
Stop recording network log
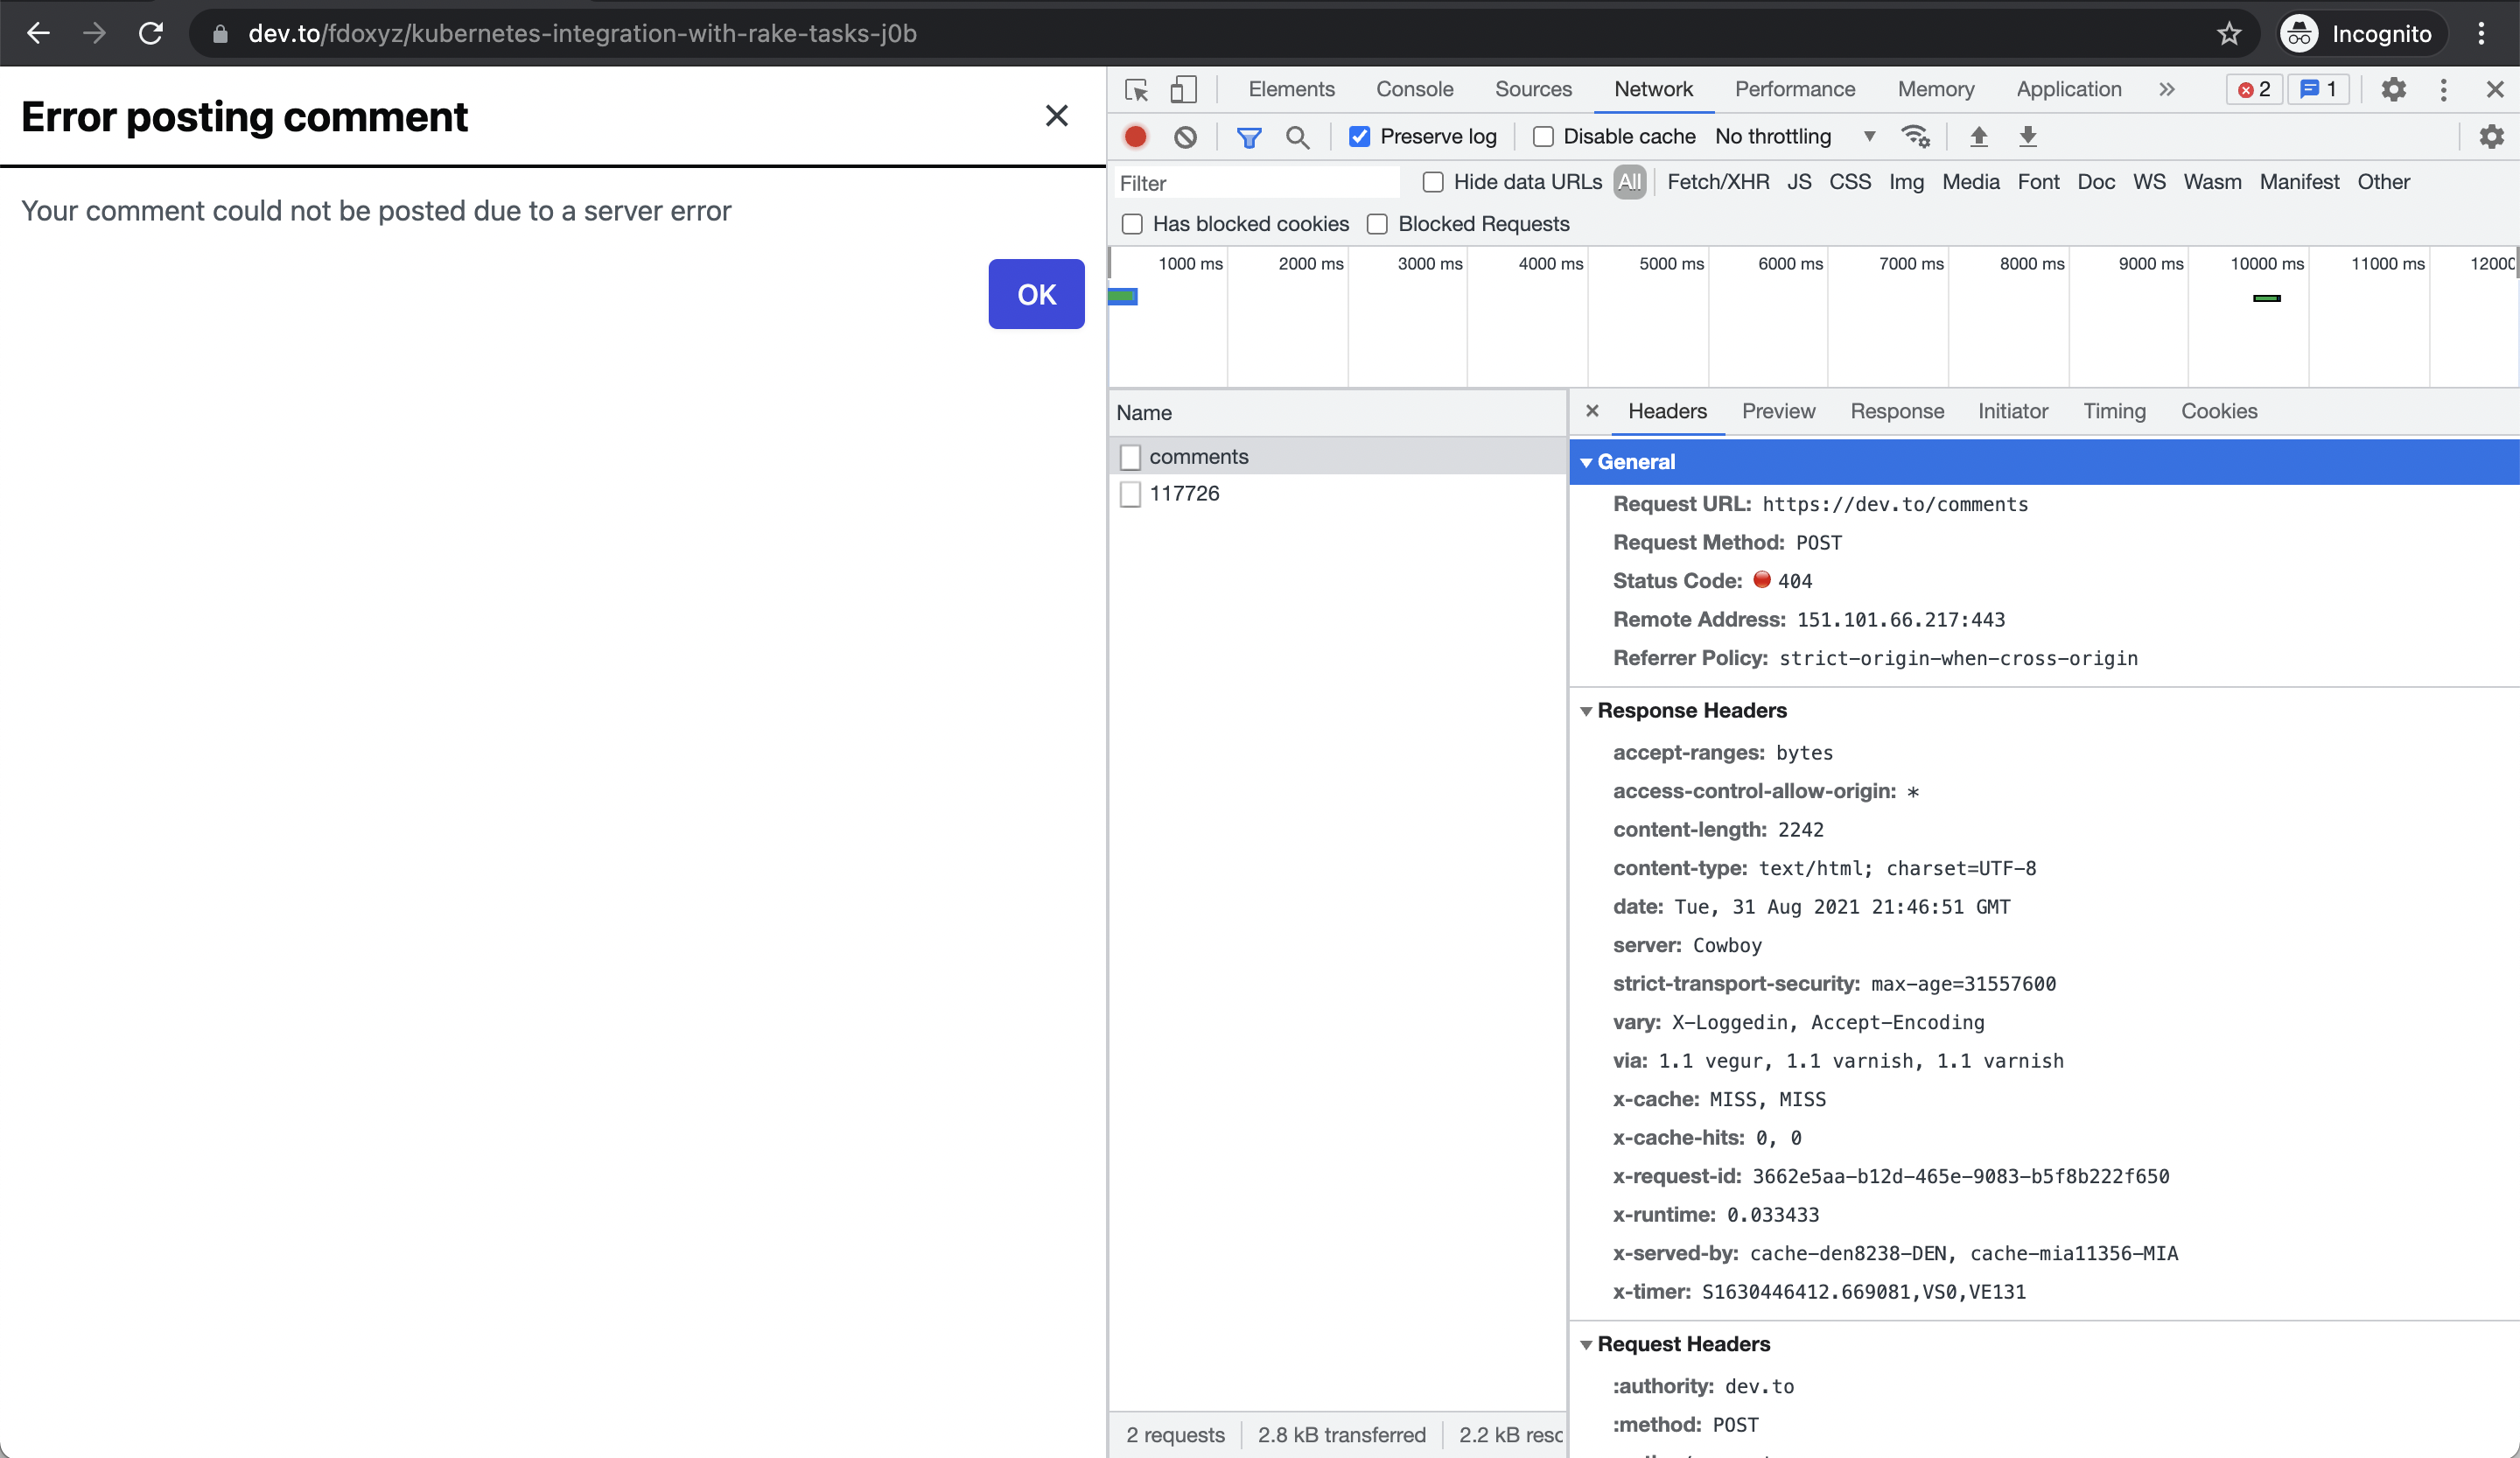1135,137
